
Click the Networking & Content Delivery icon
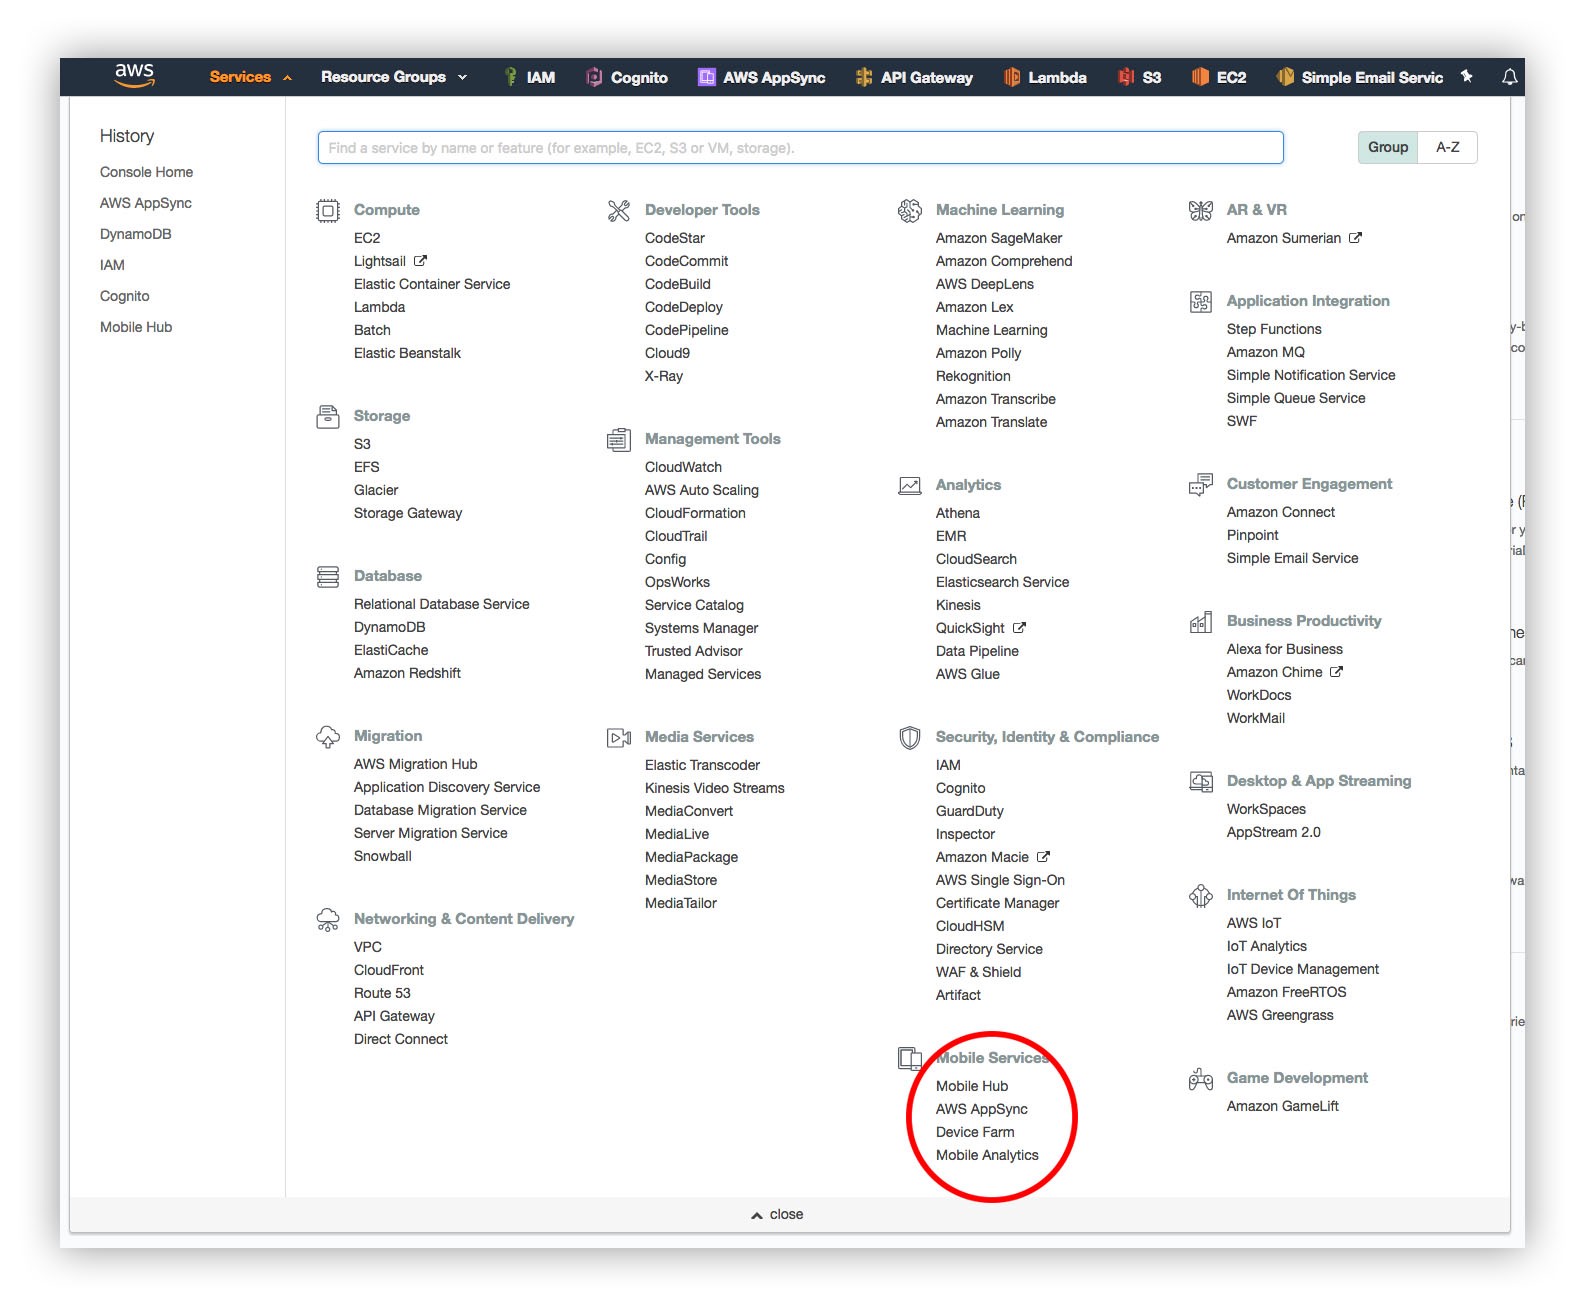coord(328,920)
